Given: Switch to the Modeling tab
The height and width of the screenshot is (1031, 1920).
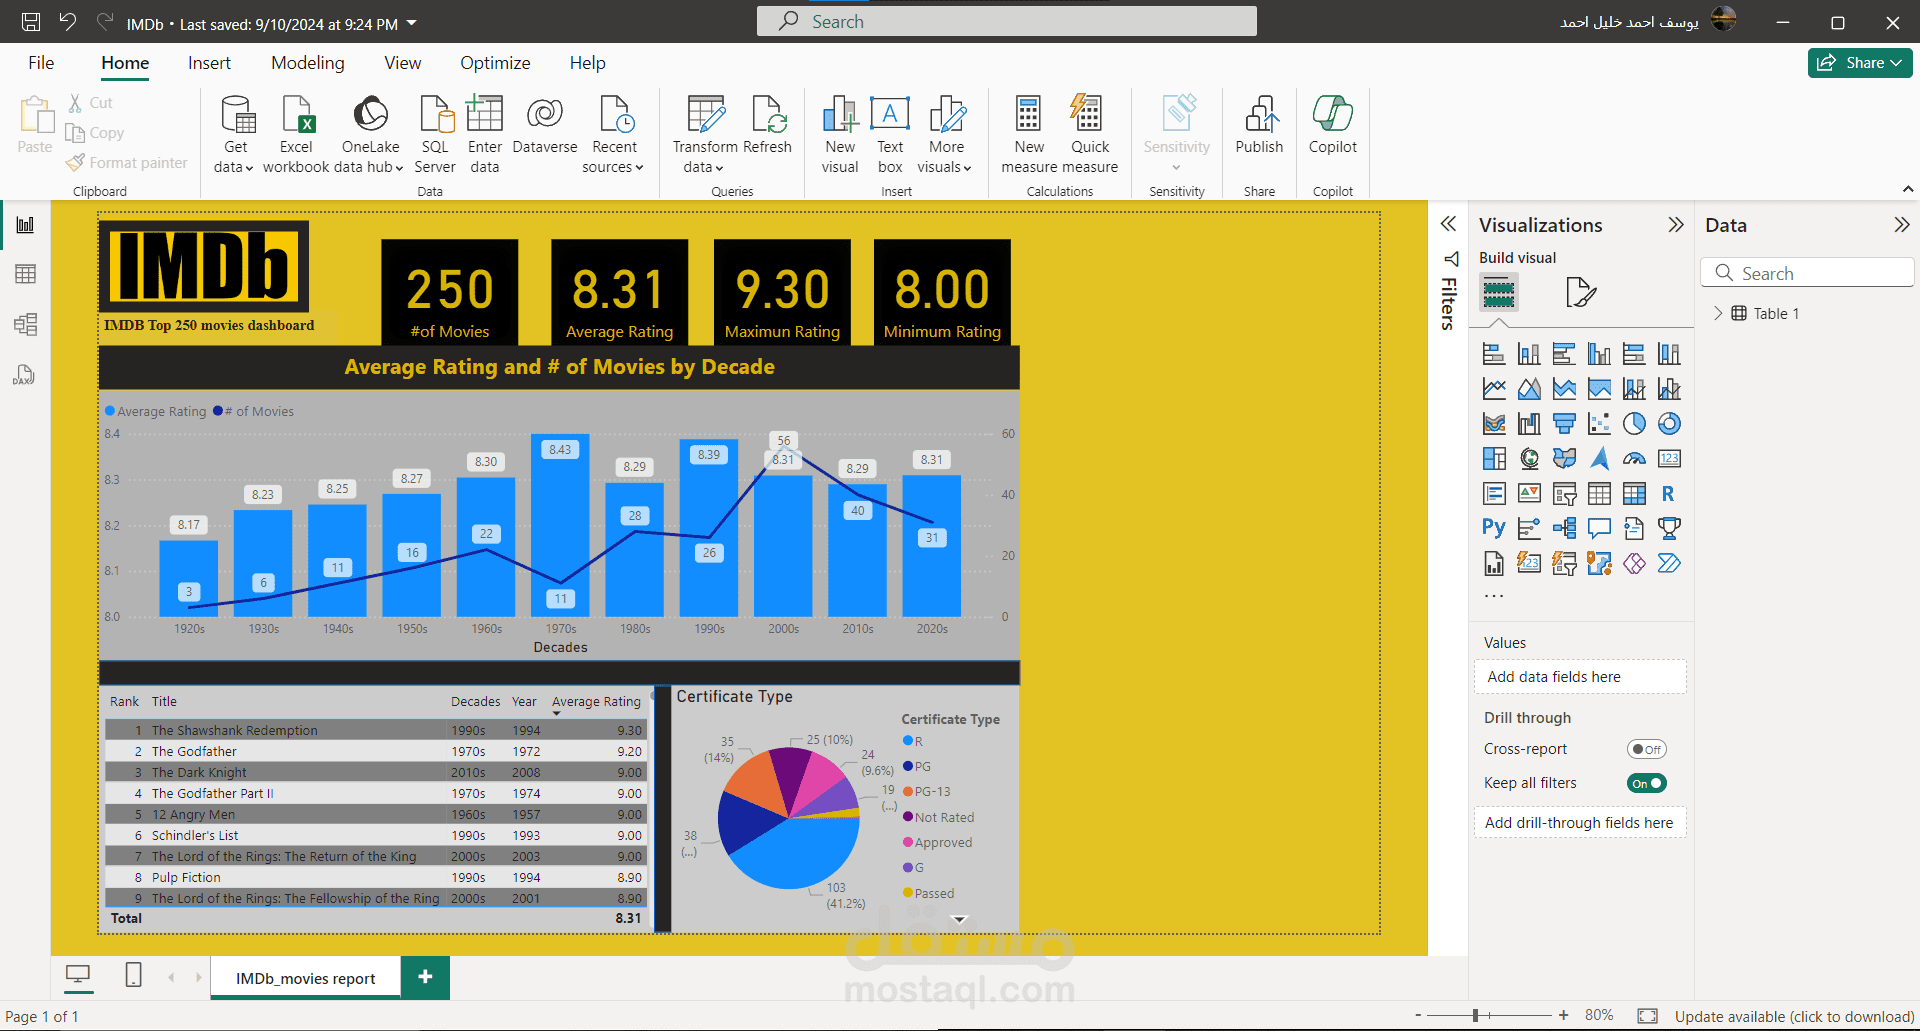Looking at the screenshot, I should 308,63.
